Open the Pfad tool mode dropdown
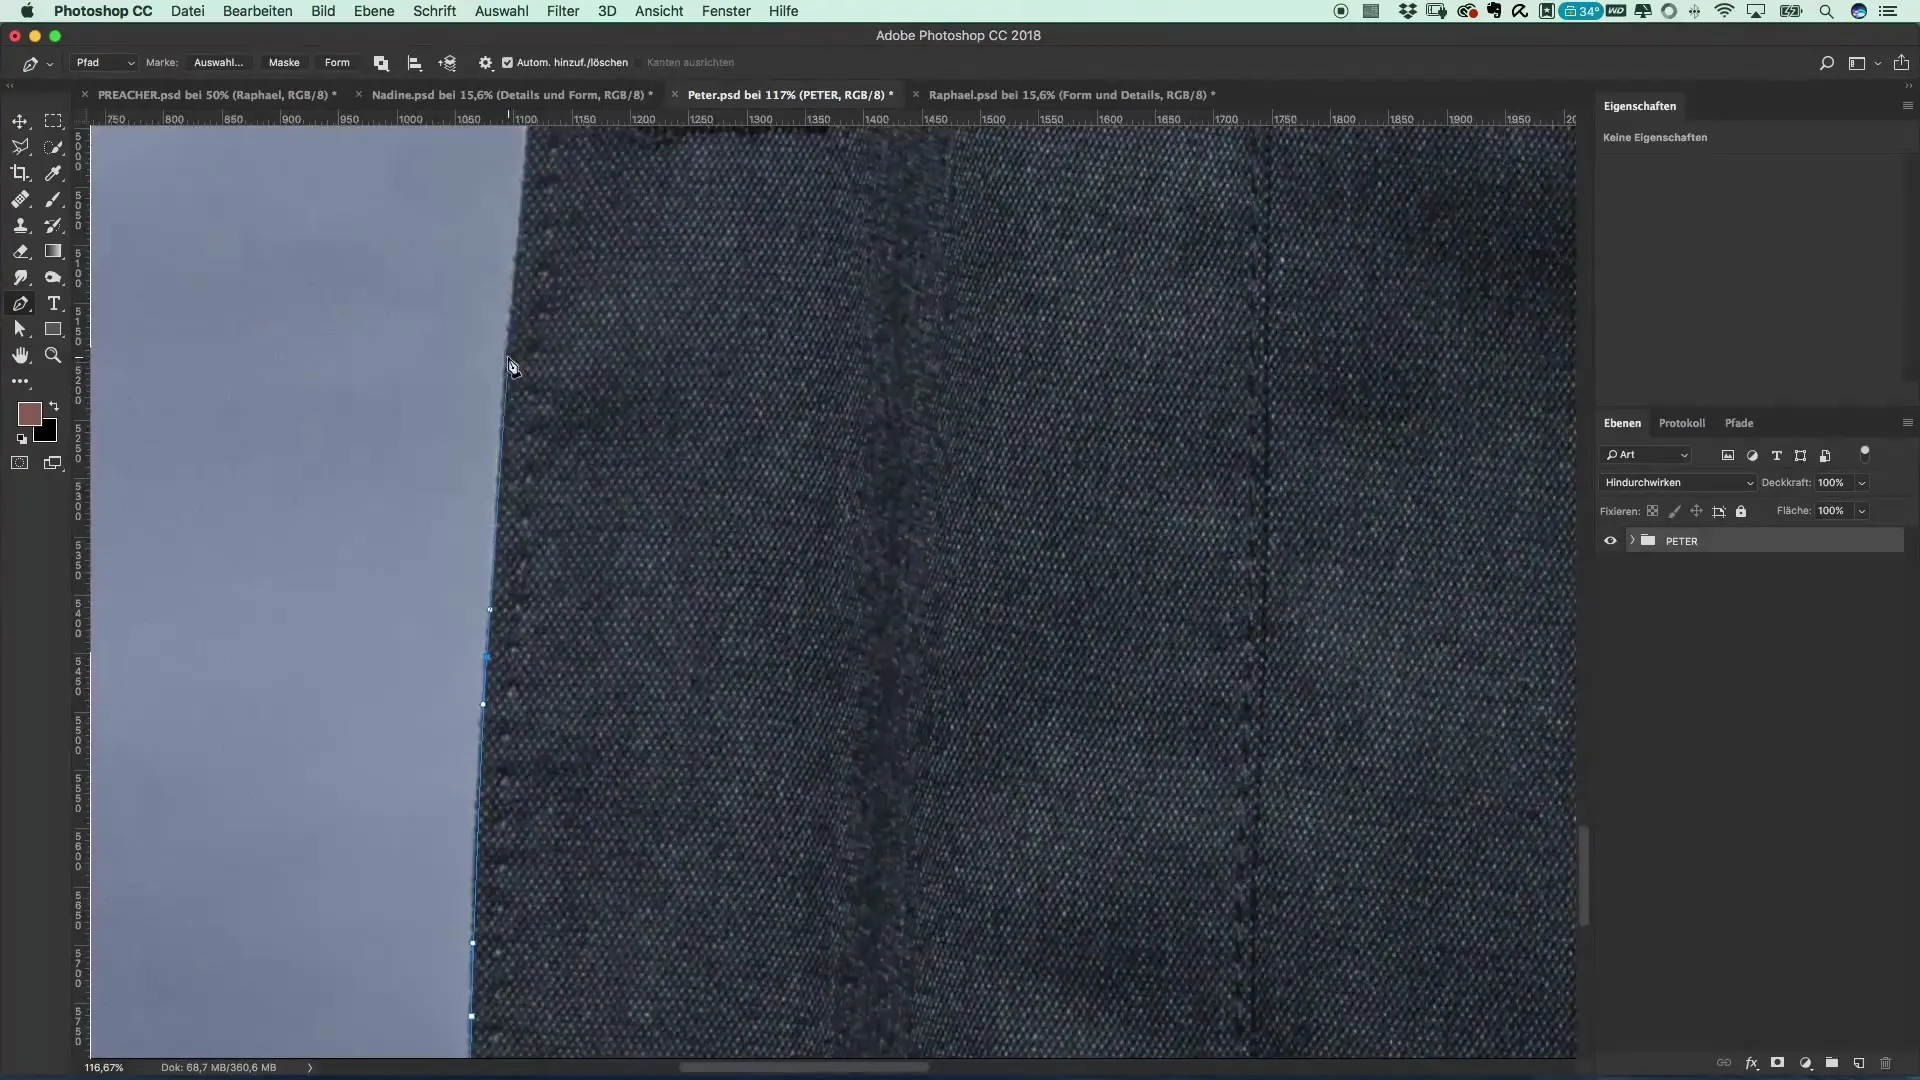This screenshot has width=1920, height=1080. click(104, 63)
